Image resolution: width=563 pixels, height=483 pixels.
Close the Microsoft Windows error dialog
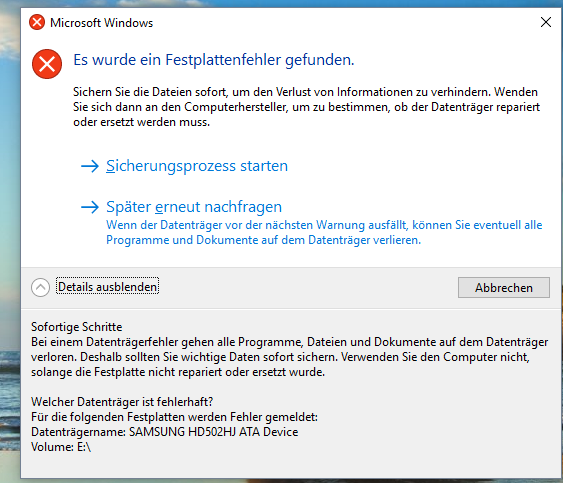pos(546,22)
